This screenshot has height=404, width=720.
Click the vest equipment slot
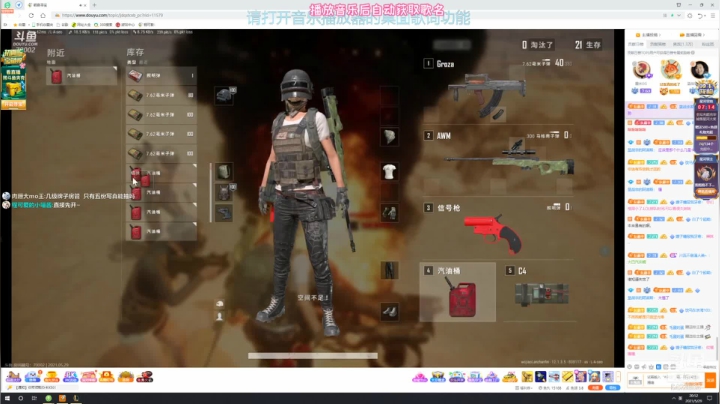pyautogui.click(x=224, y=192)
